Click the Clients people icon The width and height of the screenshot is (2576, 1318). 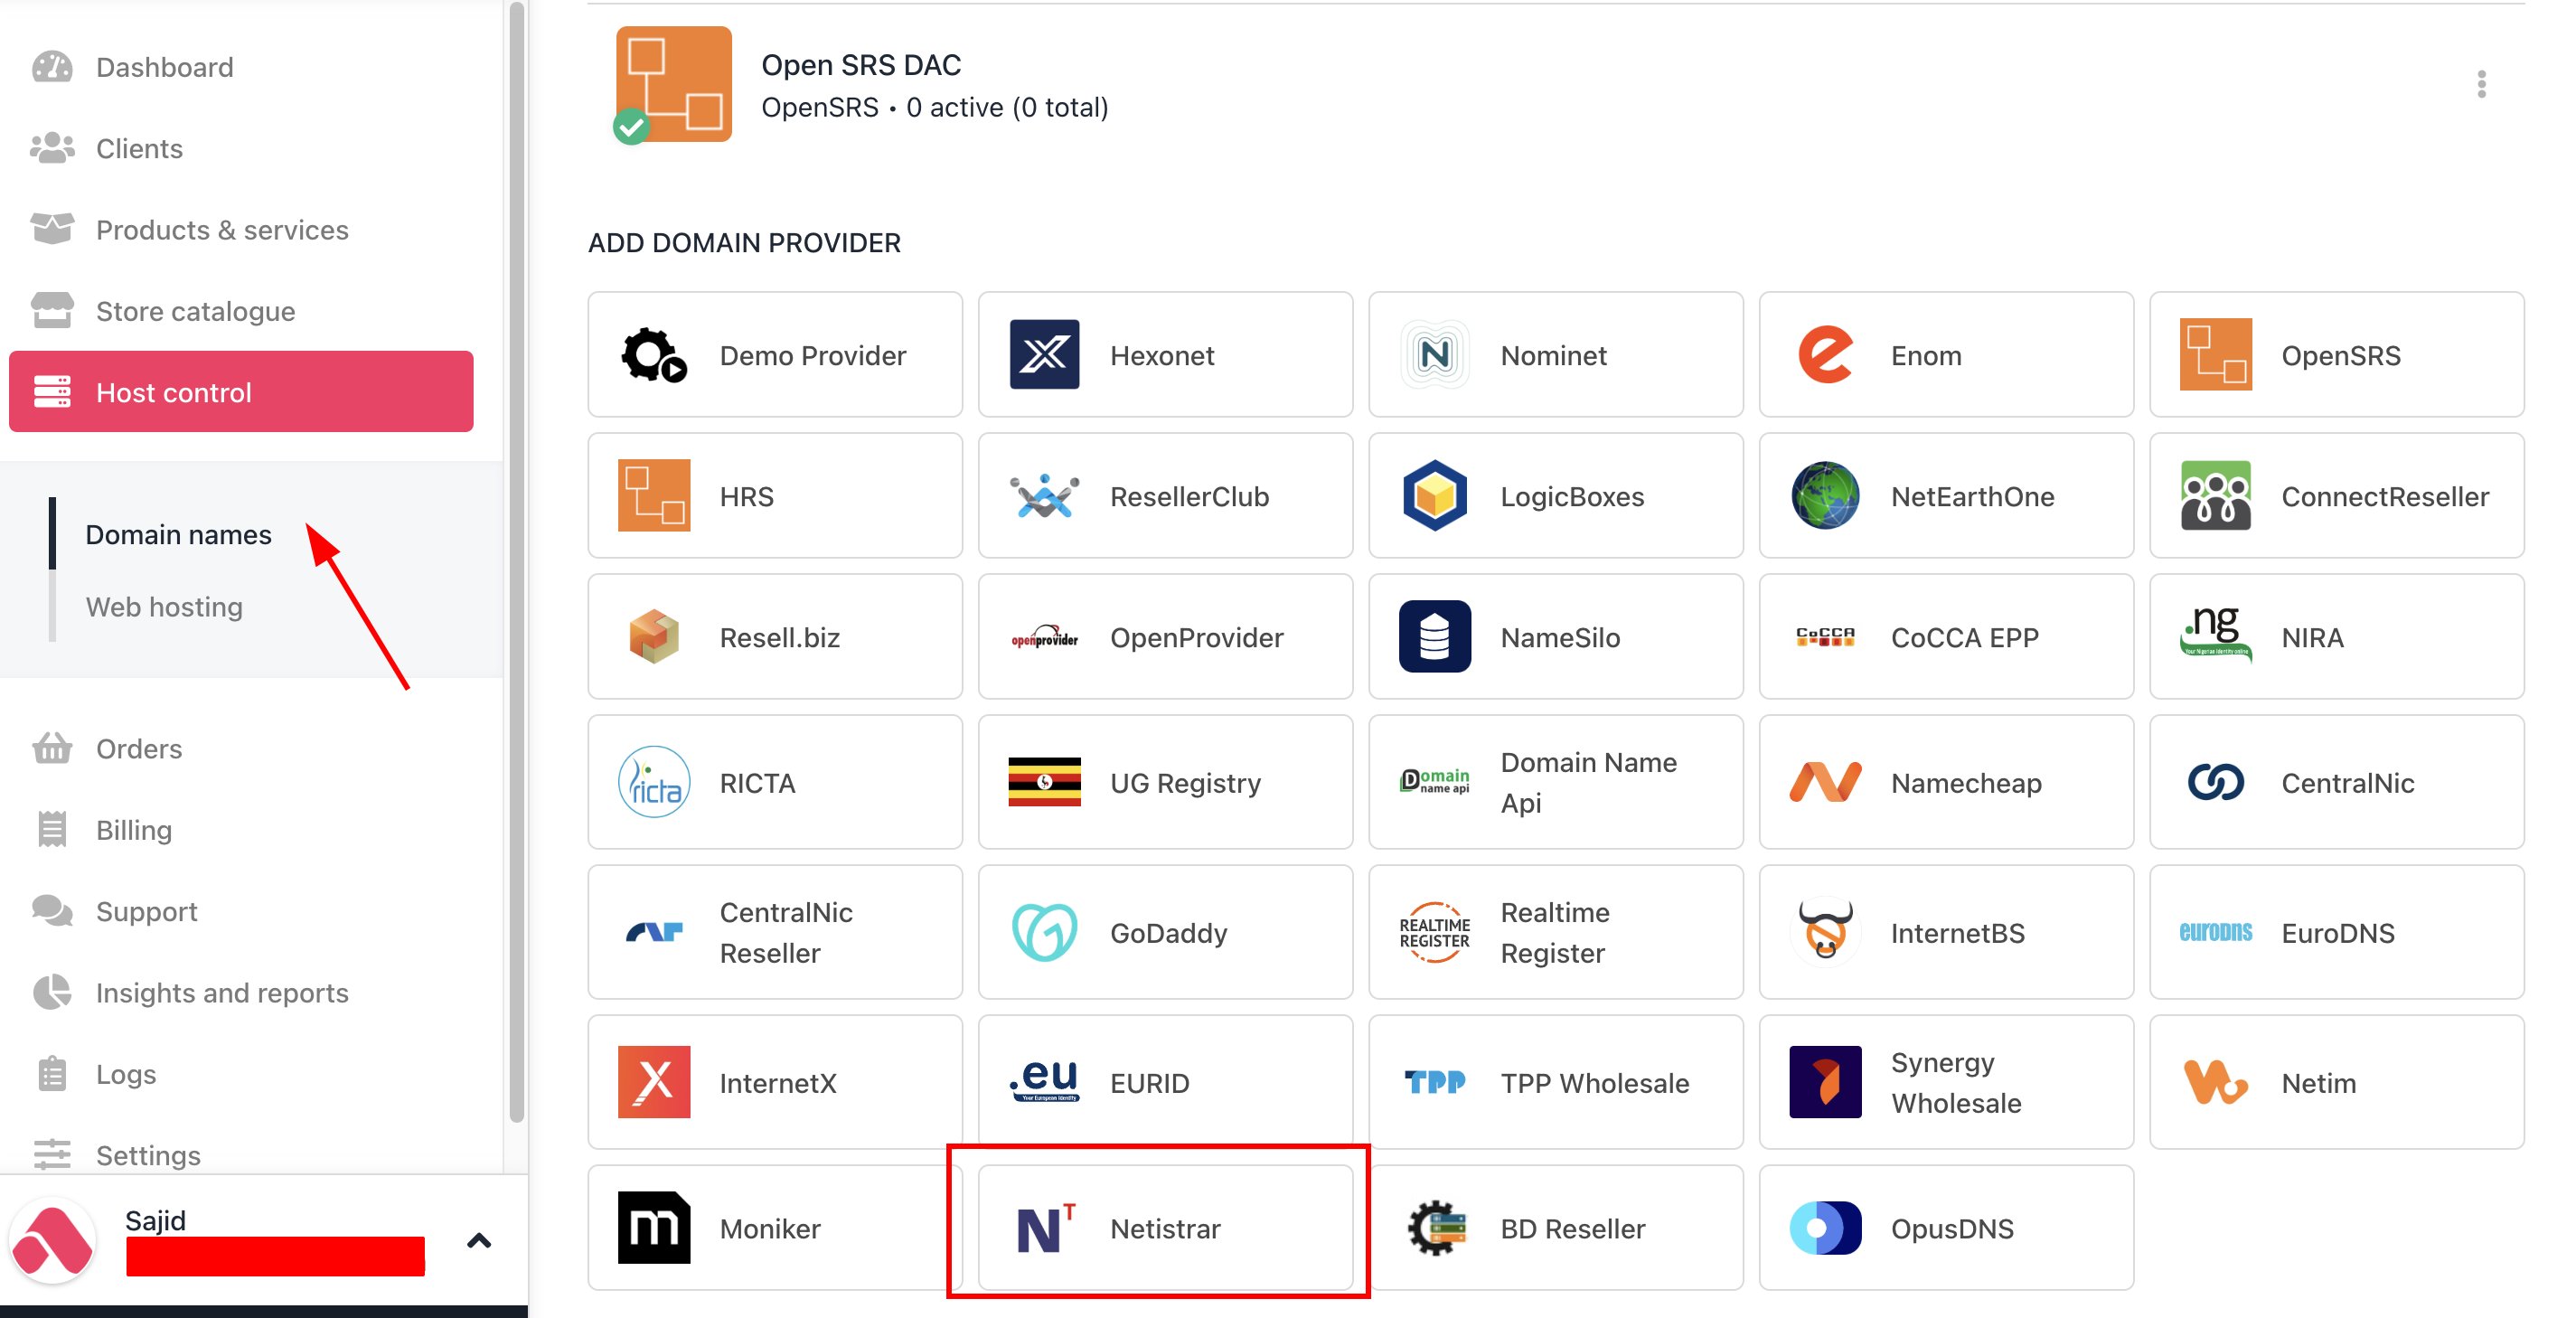coord(52,148)
